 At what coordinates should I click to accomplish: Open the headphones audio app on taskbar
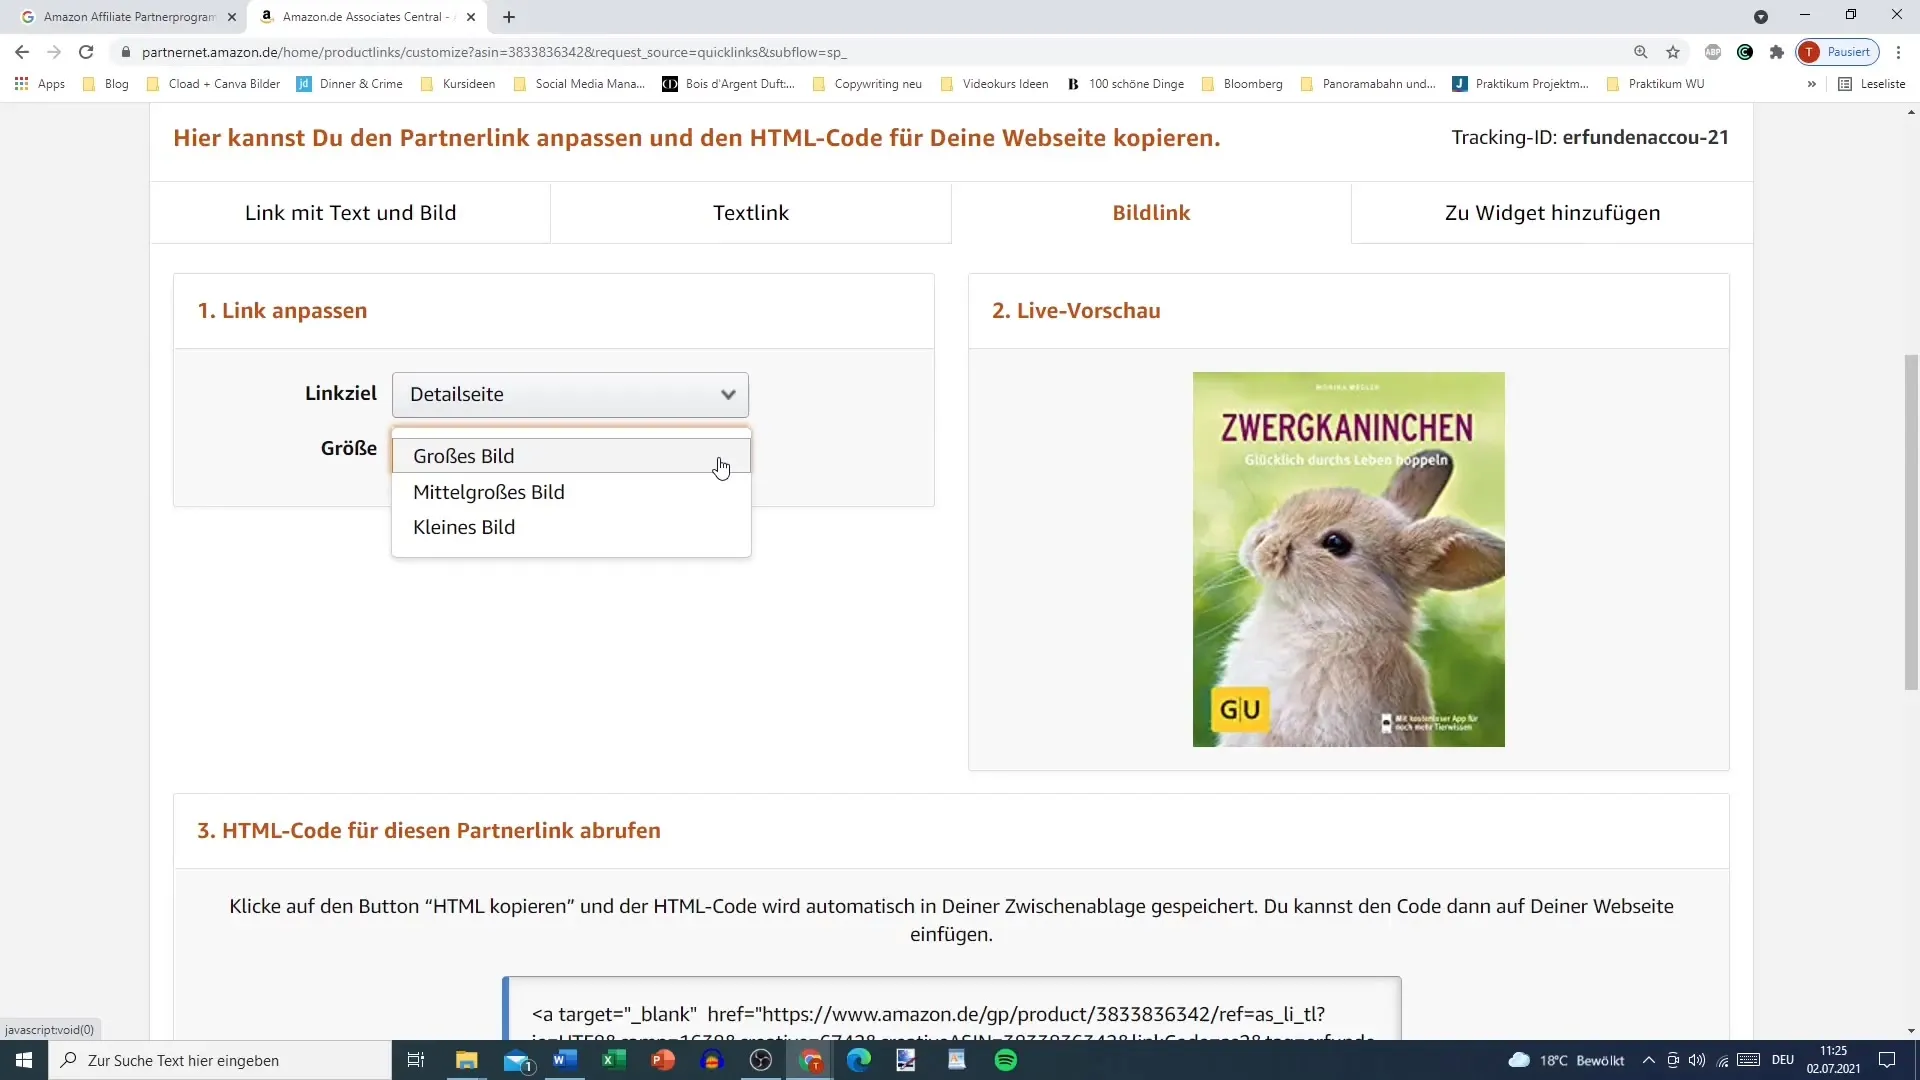click(x=712, y=1060)
